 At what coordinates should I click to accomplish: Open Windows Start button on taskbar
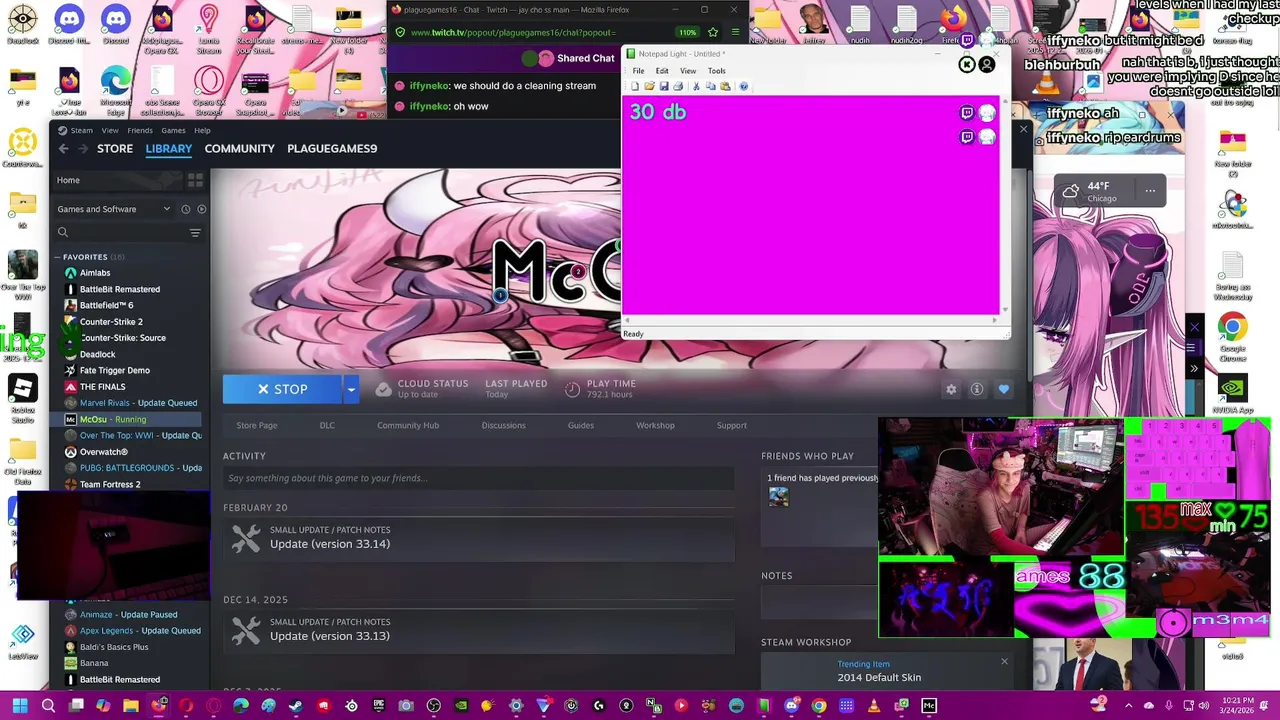(x=20, y=705)
